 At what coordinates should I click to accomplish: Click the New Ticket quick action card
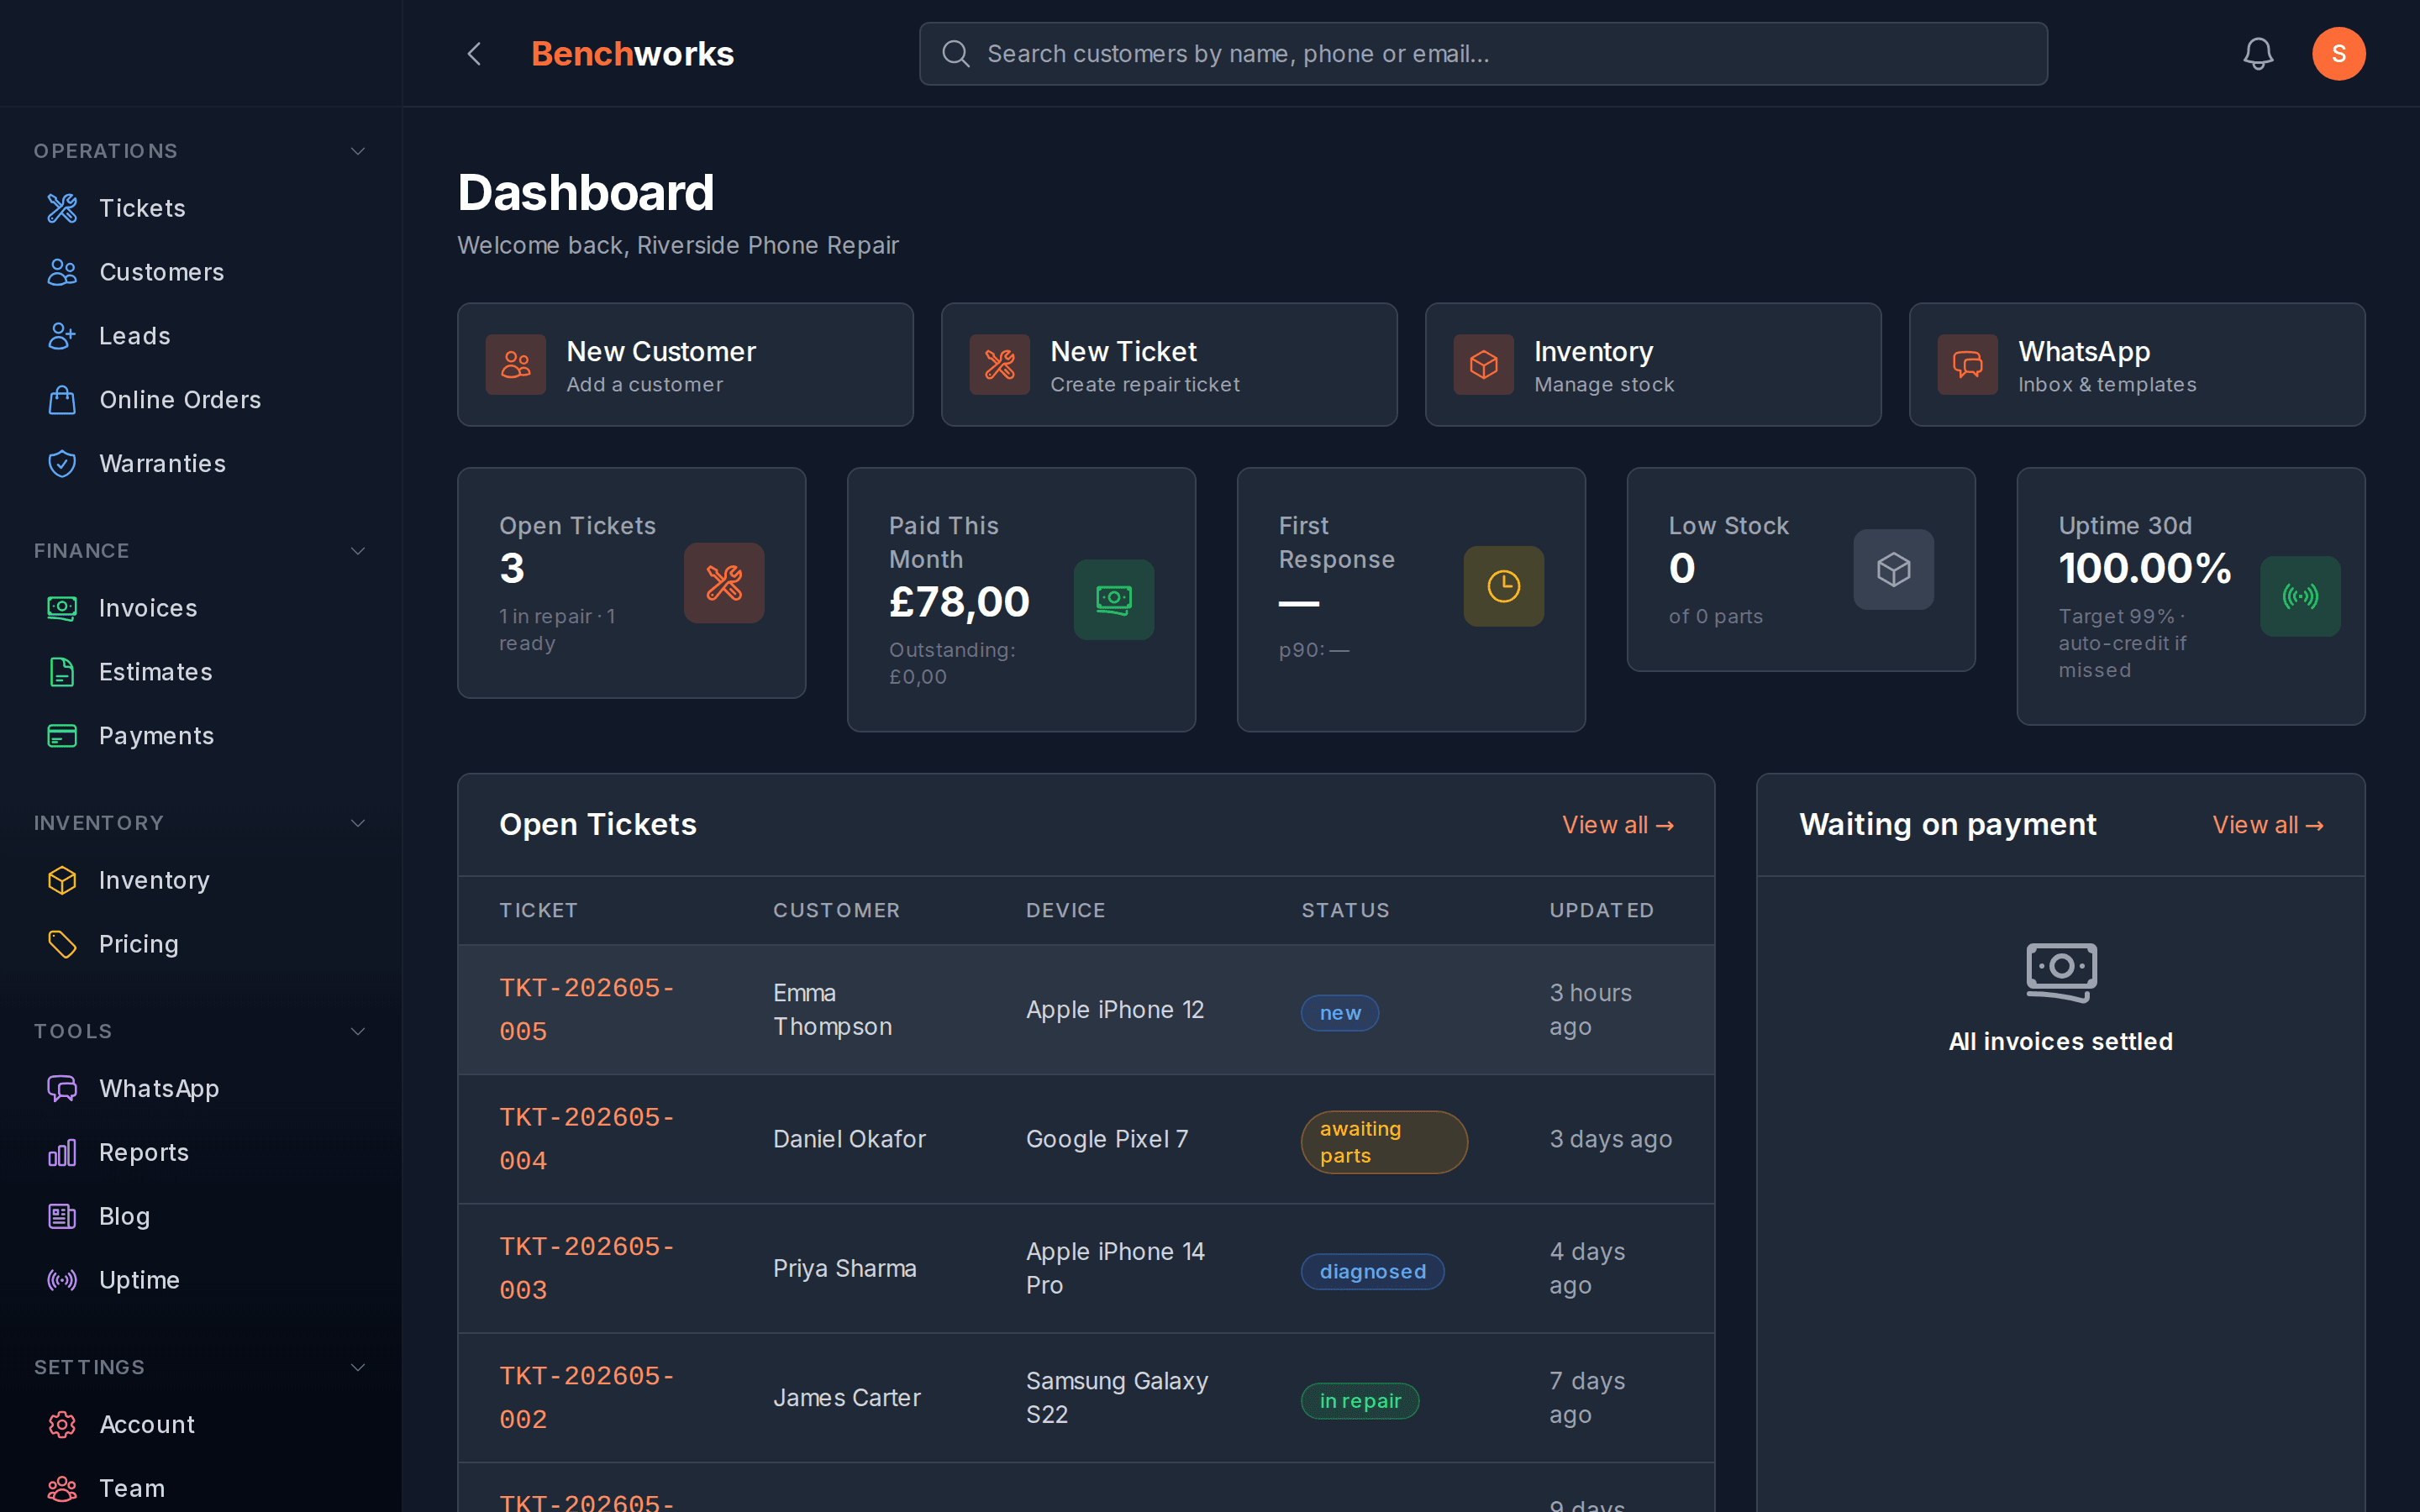[1169, 365]
